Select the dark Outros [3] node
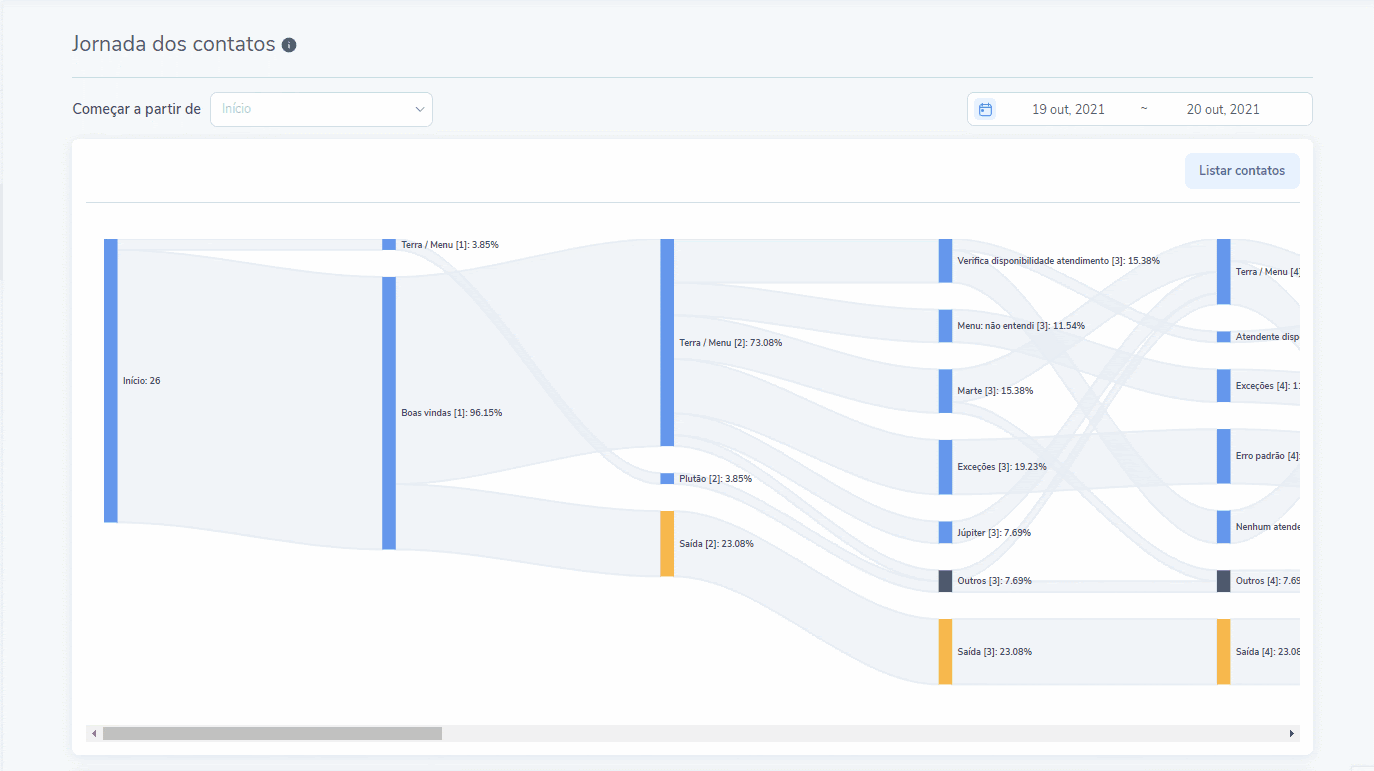The image size is (1374, 771). [945, 581]
